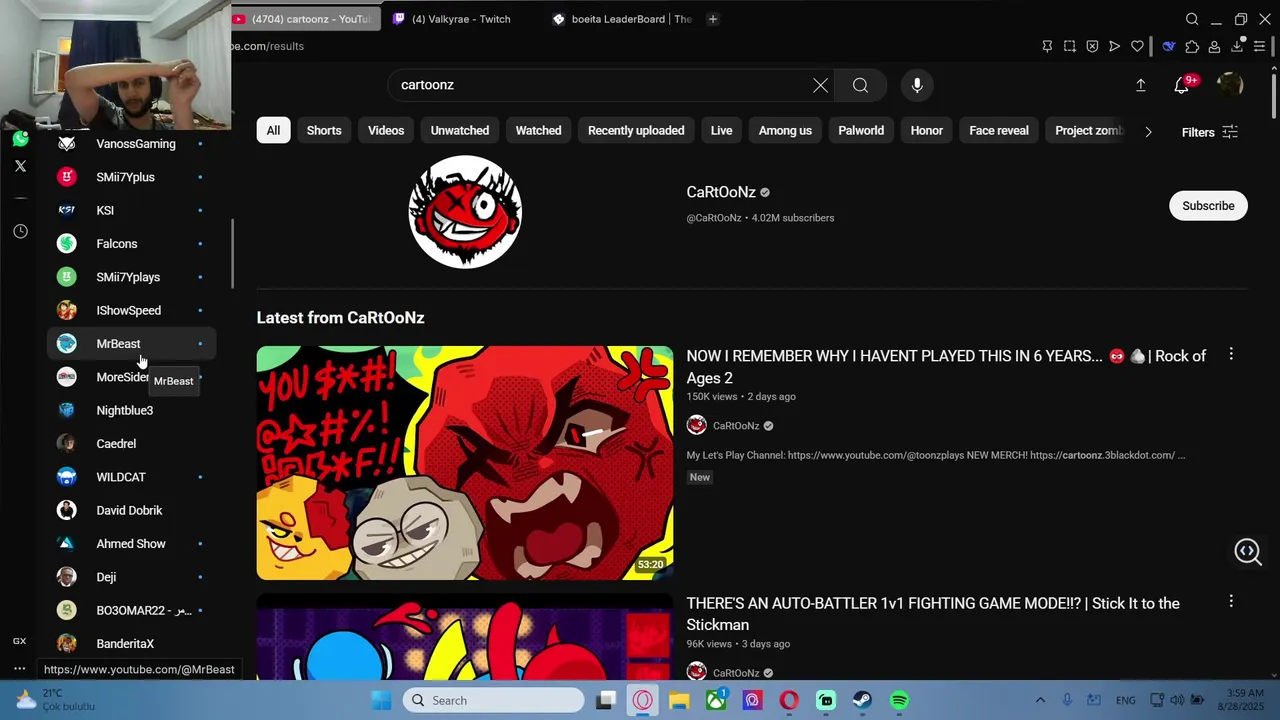Click the send/flow arrow icon
Screen dimensions: 1280x720
pos(1114,46)
